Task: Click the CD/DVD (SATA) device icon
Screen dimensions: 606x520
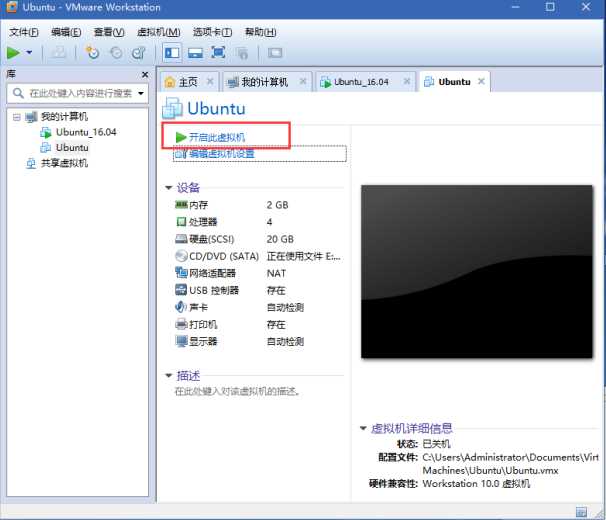Action: coord(181,256)
